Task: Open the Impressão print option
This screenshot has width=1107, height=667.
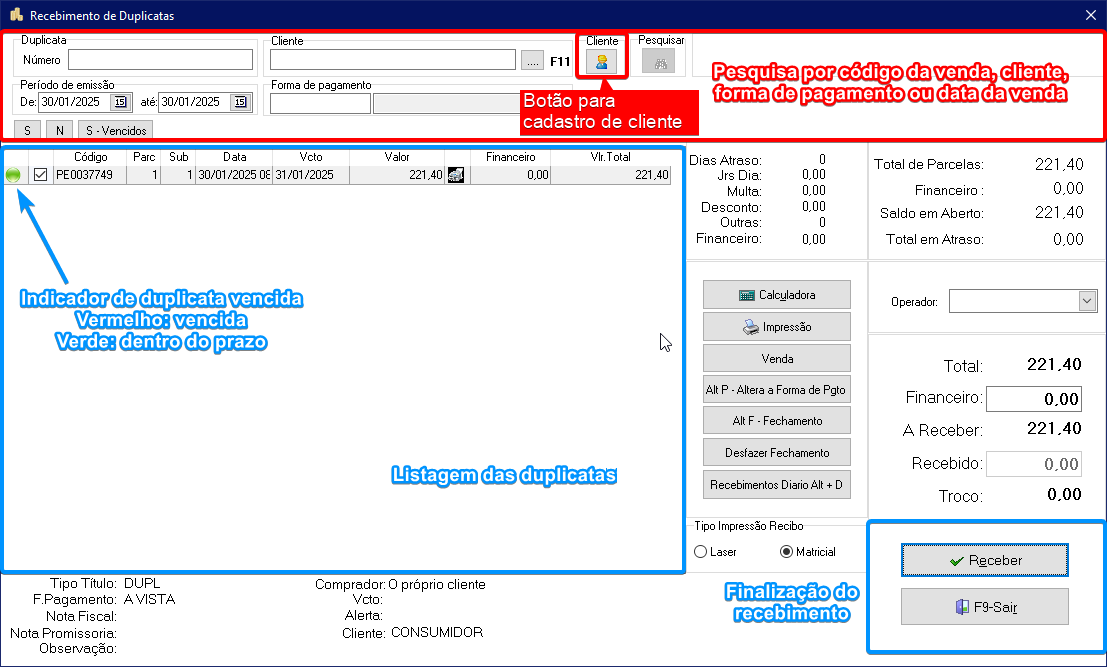Action: pos(777,327)
